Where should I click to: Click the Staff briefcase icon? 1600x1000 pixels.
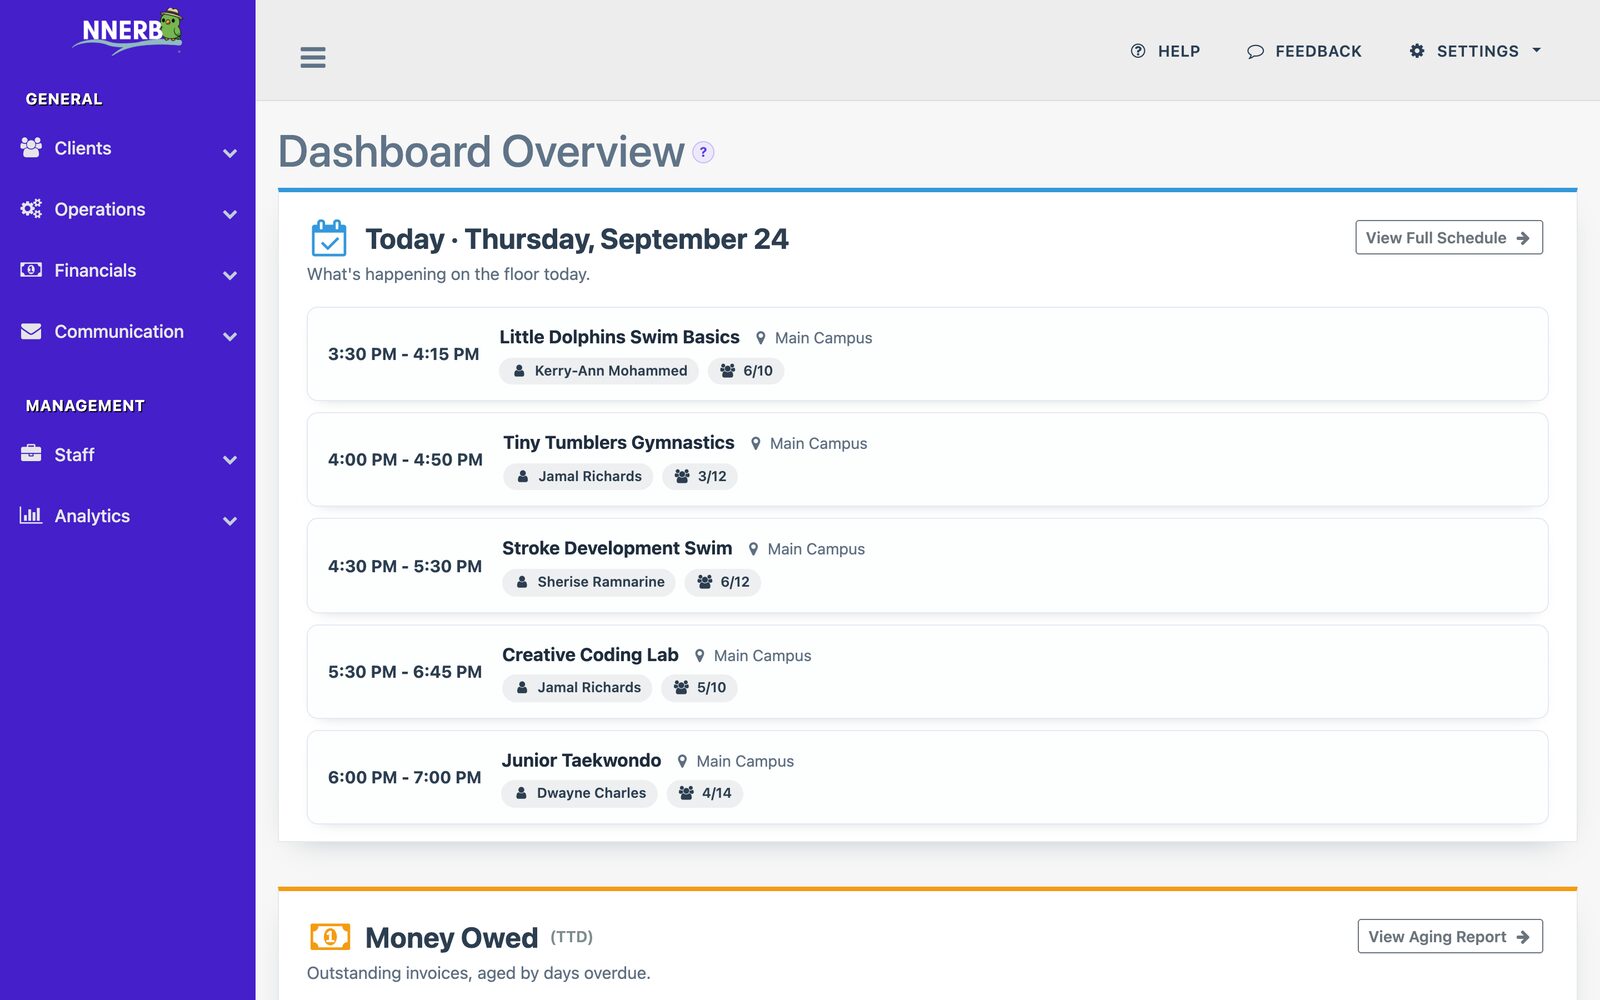click(31, 454)
